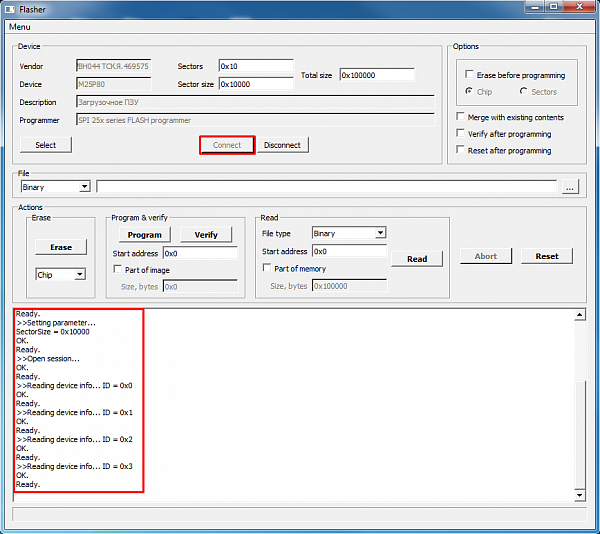Click the Program button
The image size is (600, 534).
(x=144, y=234)
